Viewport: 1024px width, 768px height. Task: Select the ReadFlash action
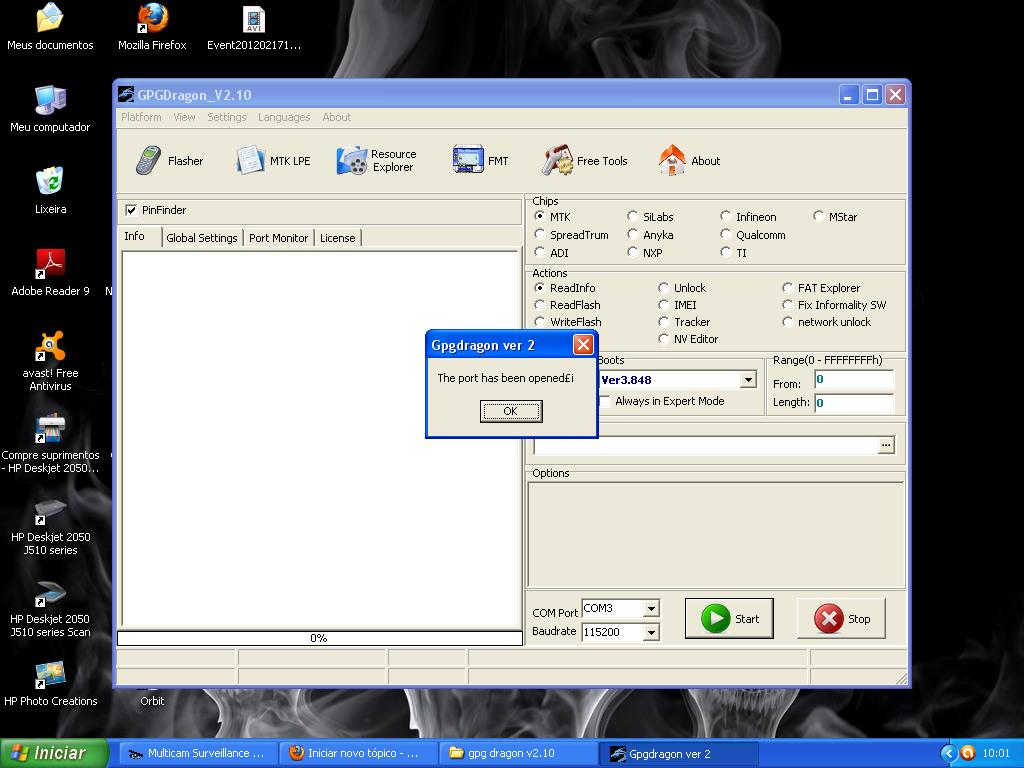tap(539, 304)
